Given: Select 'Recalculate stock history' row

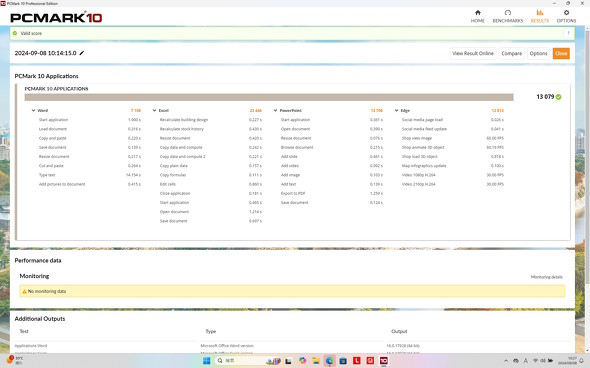Looking at the screenshot, I should click(x=211, y=129).
